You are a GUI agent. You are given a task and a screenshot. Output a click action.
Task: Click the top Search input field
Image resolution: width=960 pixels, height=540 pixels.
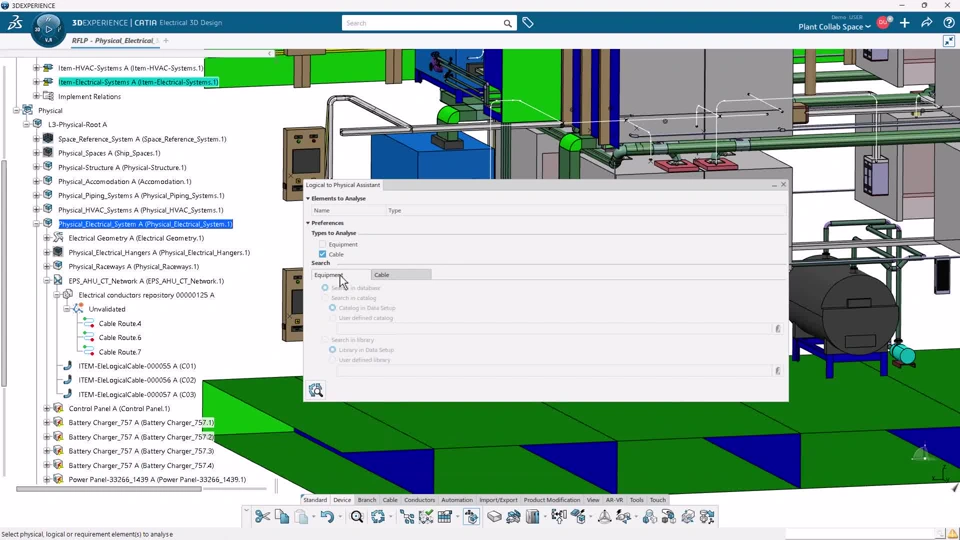click(x=422, y=23)
